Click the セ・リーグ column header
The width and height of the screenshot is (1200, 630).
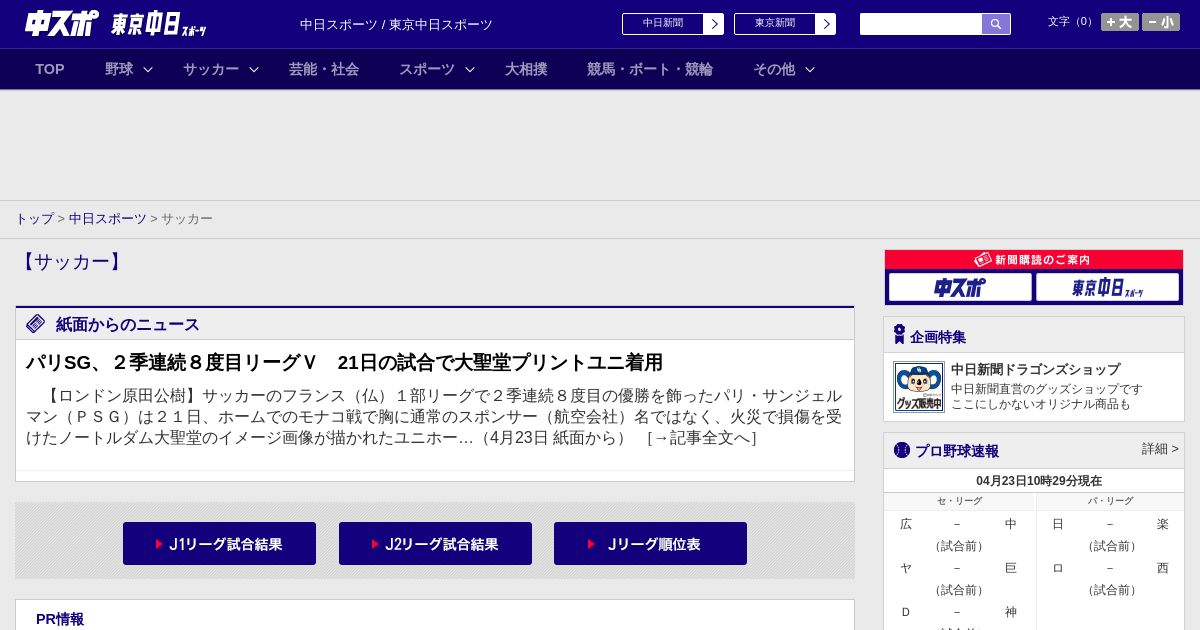coord(959,501)
